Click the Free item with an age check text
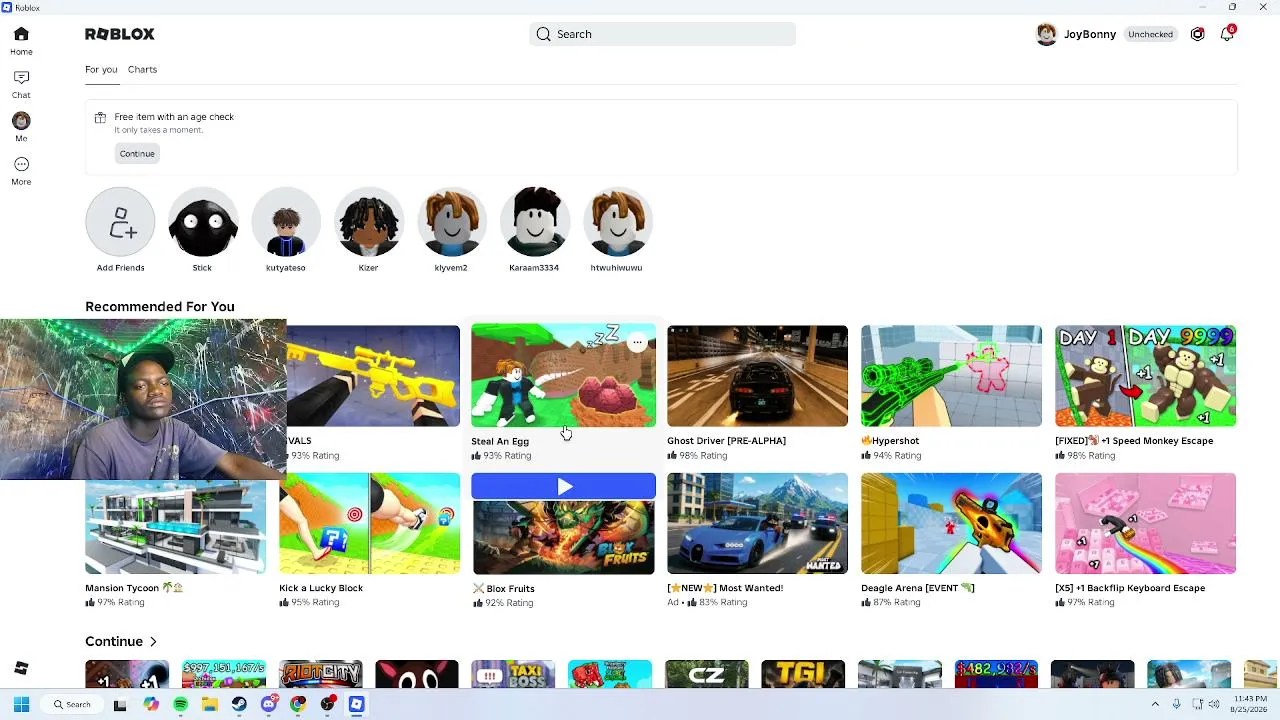This screenshot has width=1280, height=720. coord(174,117)
